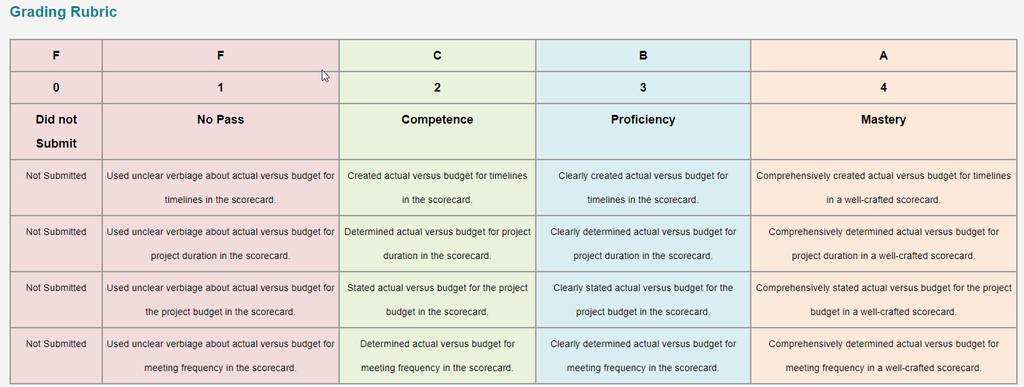1024x387 pixels.
Task: Select Competence cell for the project budget
Action: click(437, 300)
